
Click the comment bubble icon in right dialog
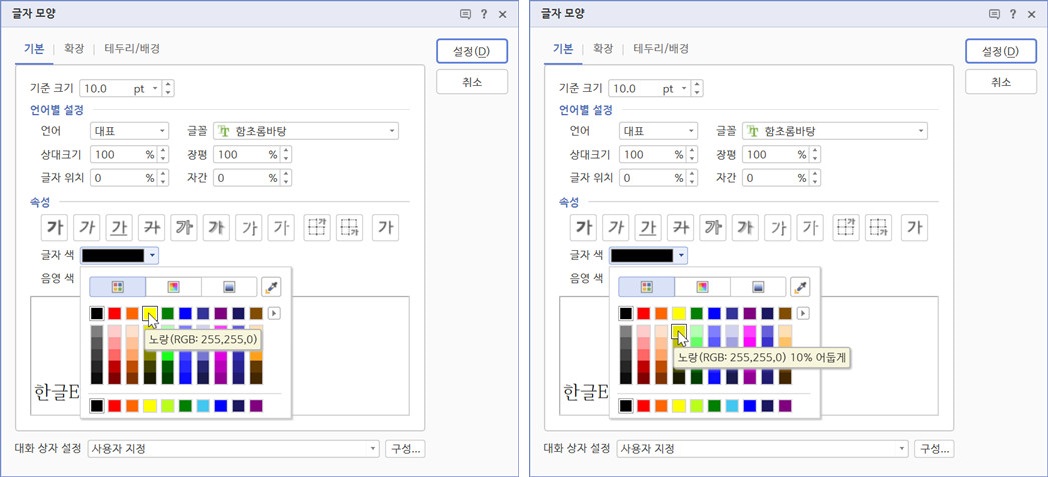(995, 14)
